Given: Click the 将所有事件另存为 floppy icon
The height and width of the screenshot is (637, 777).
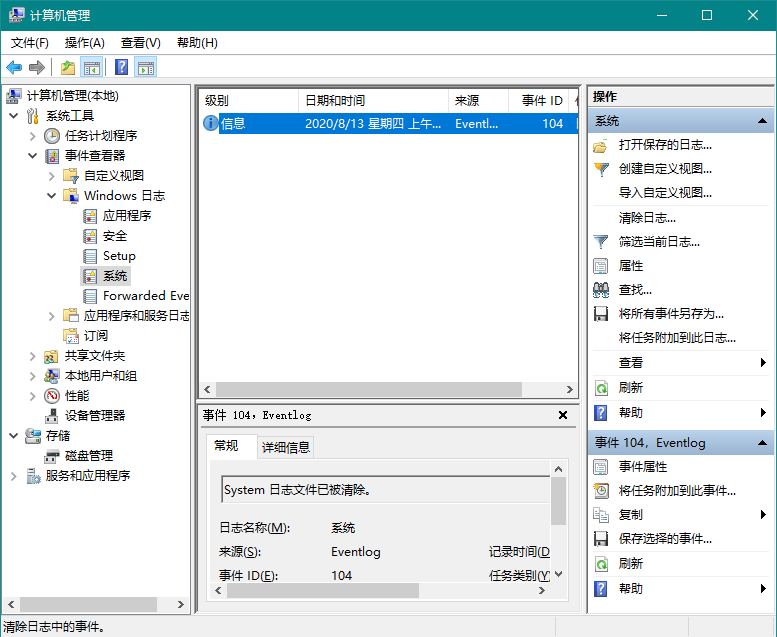Looking at the screenshot, I should (x=601, y=314).
